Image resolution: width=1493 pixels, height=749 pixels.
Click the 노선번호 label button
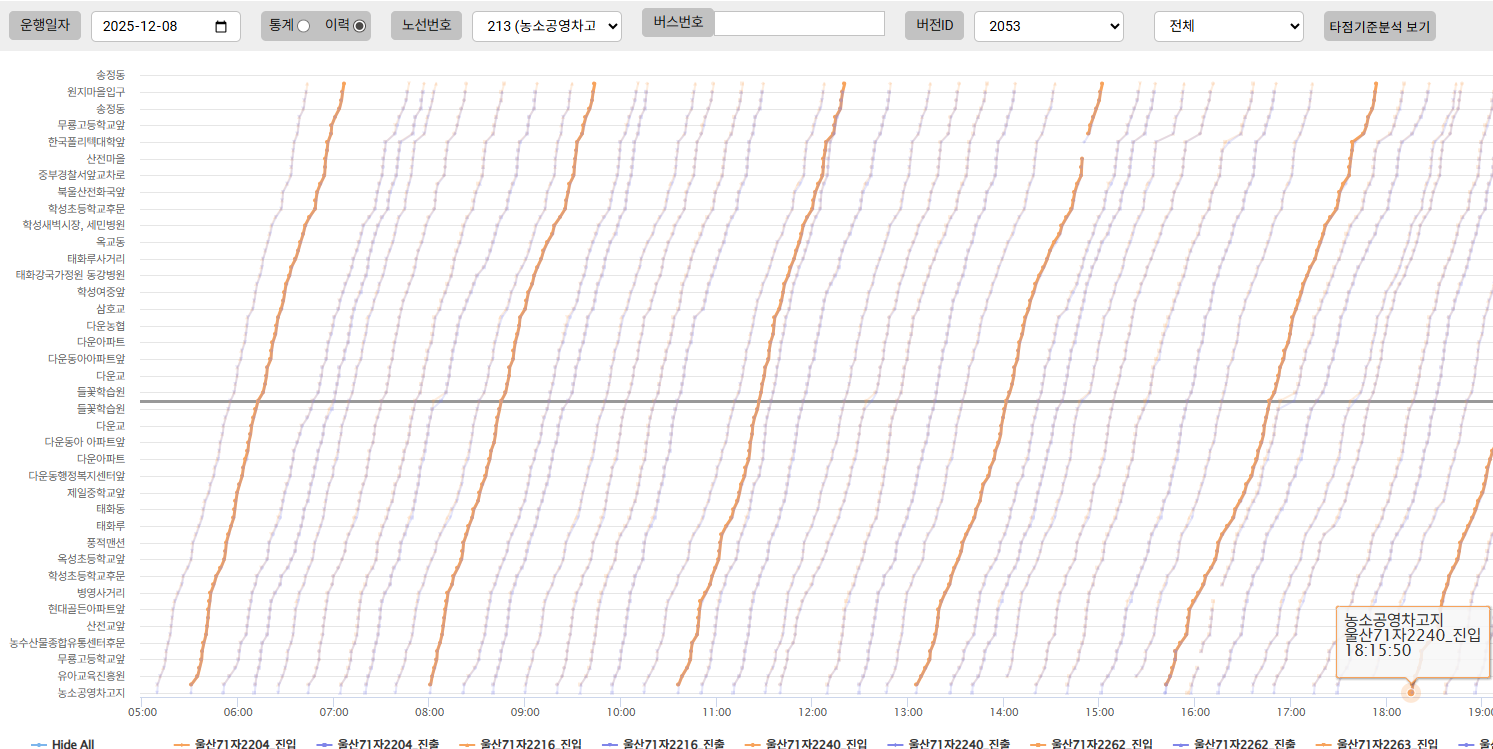426,26
